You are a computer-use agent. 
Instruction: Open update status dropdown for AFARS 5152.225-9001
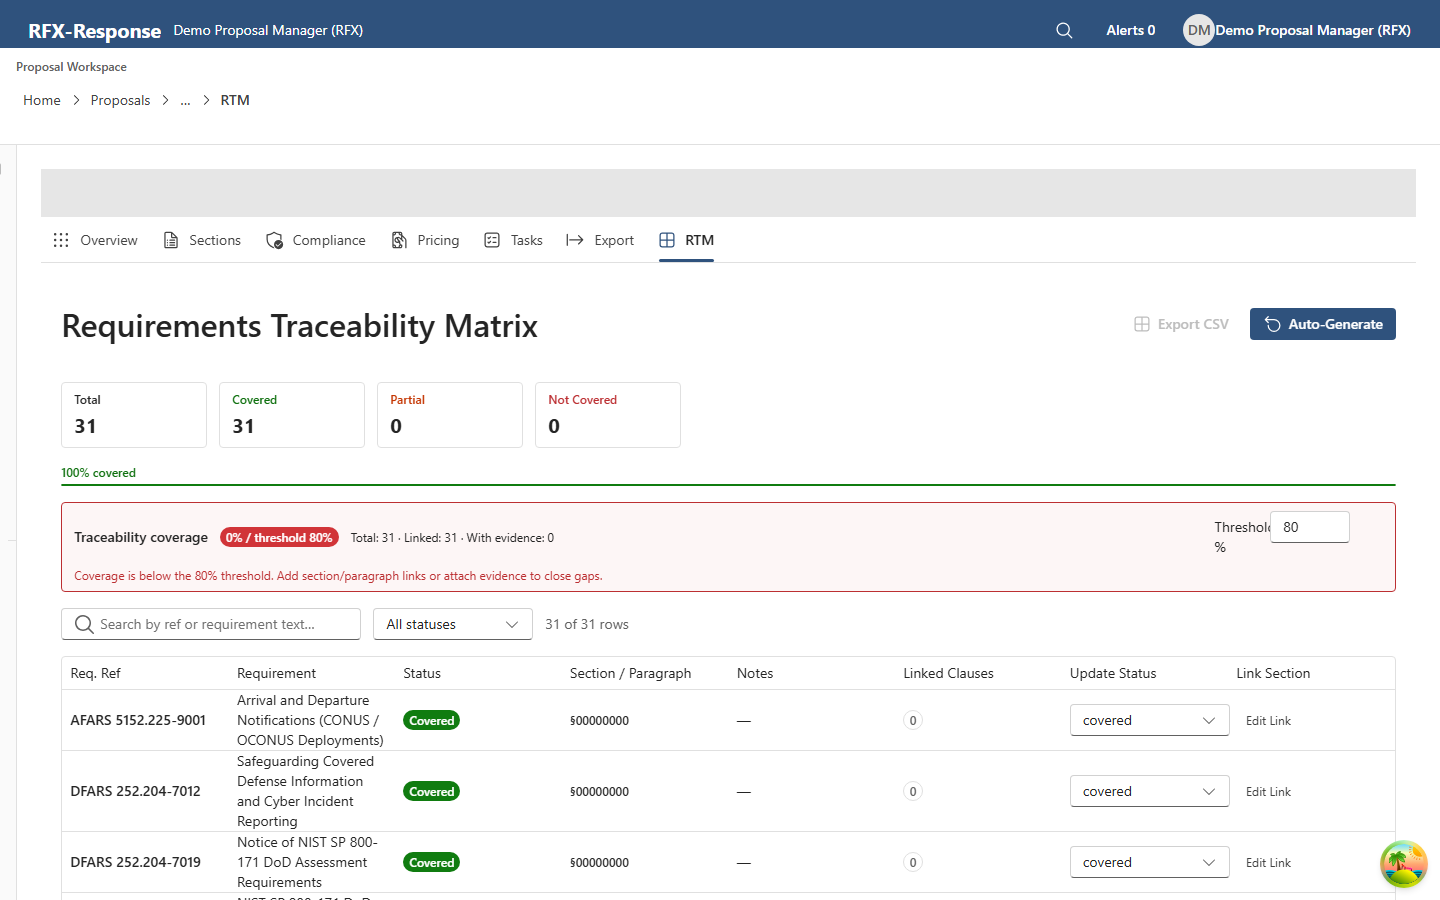pyautogui.click(x=1150, y=720)
